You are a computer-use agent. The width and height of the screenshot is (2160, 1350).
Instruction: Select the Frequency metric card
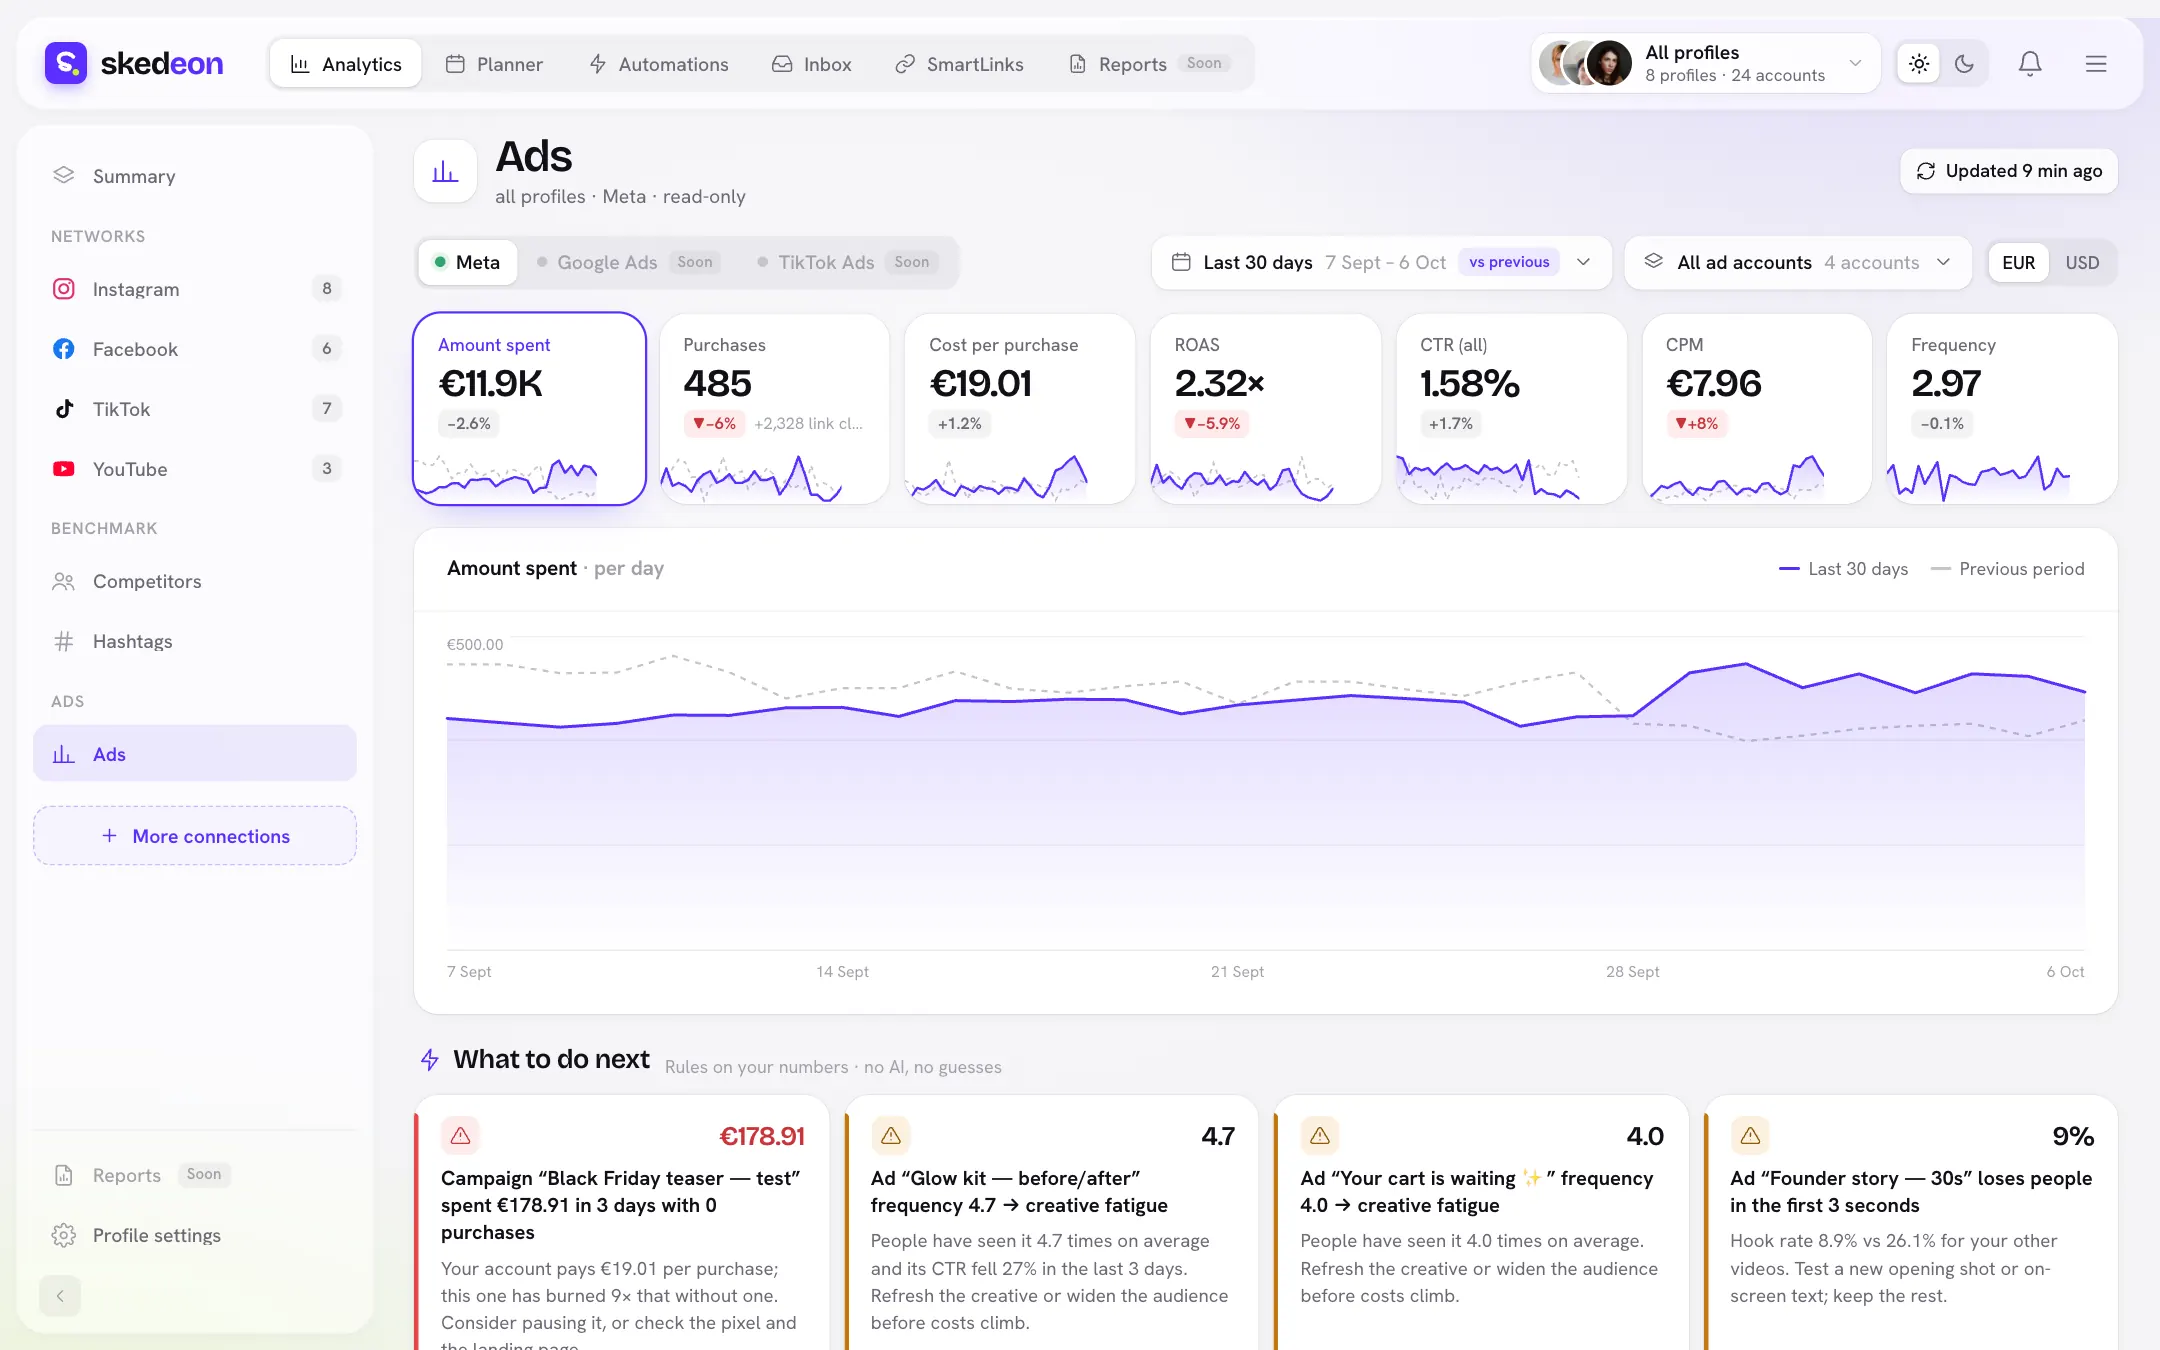2002,409
